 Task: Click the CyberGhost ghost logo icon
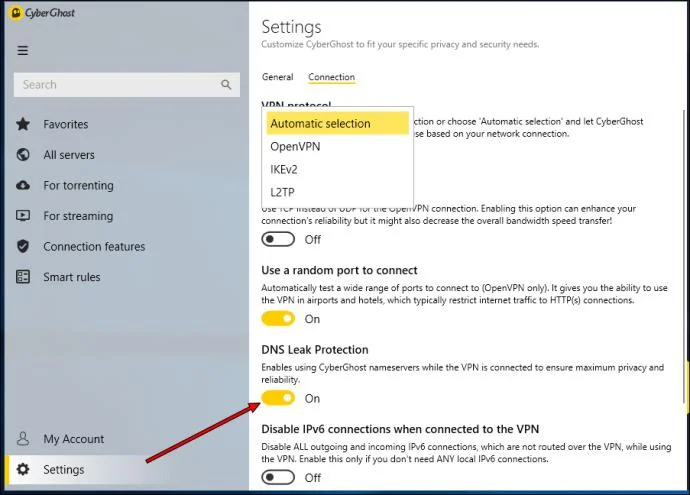coord(15,13)
